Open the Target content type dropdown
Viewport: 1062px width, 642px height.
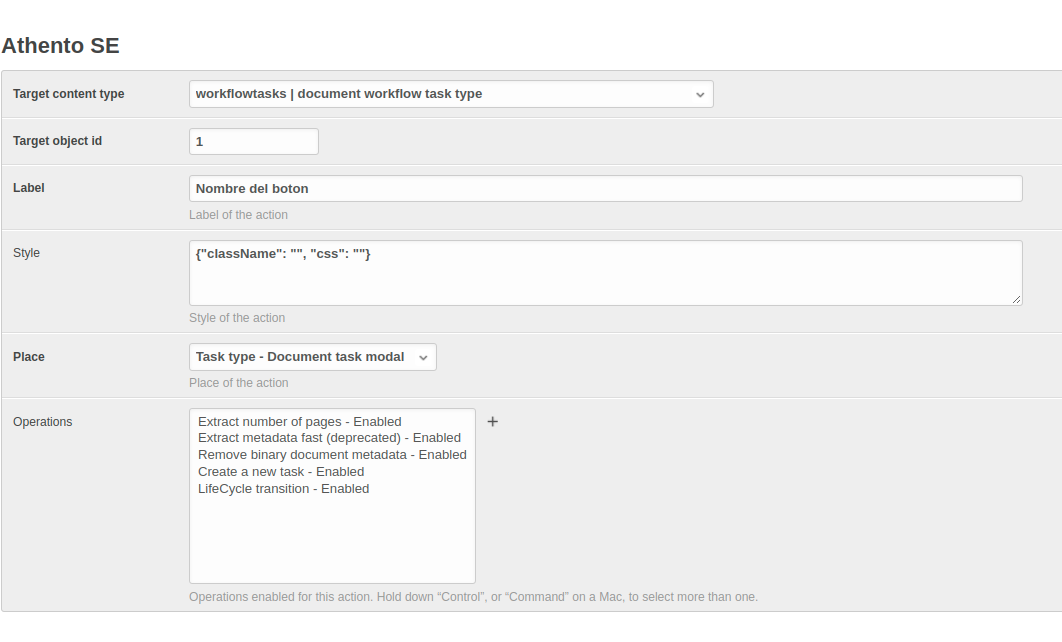(x=451, y=94)
